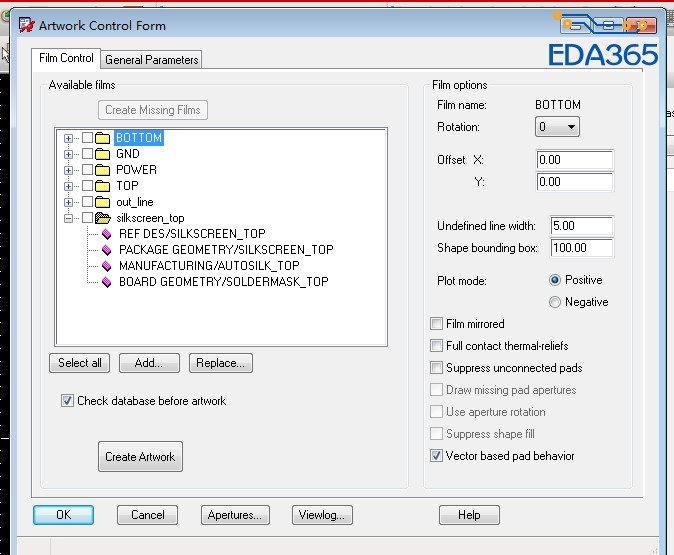Click the Artwork Control Form title icon
The height and width of the screenshot is (555, 674).
[x=27, y=25]
